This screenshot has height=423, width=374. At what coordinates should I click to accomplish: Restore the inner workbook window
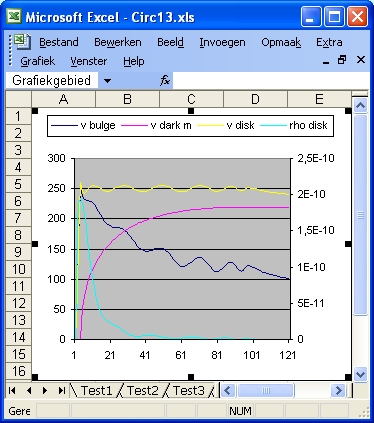pos(342,60)
